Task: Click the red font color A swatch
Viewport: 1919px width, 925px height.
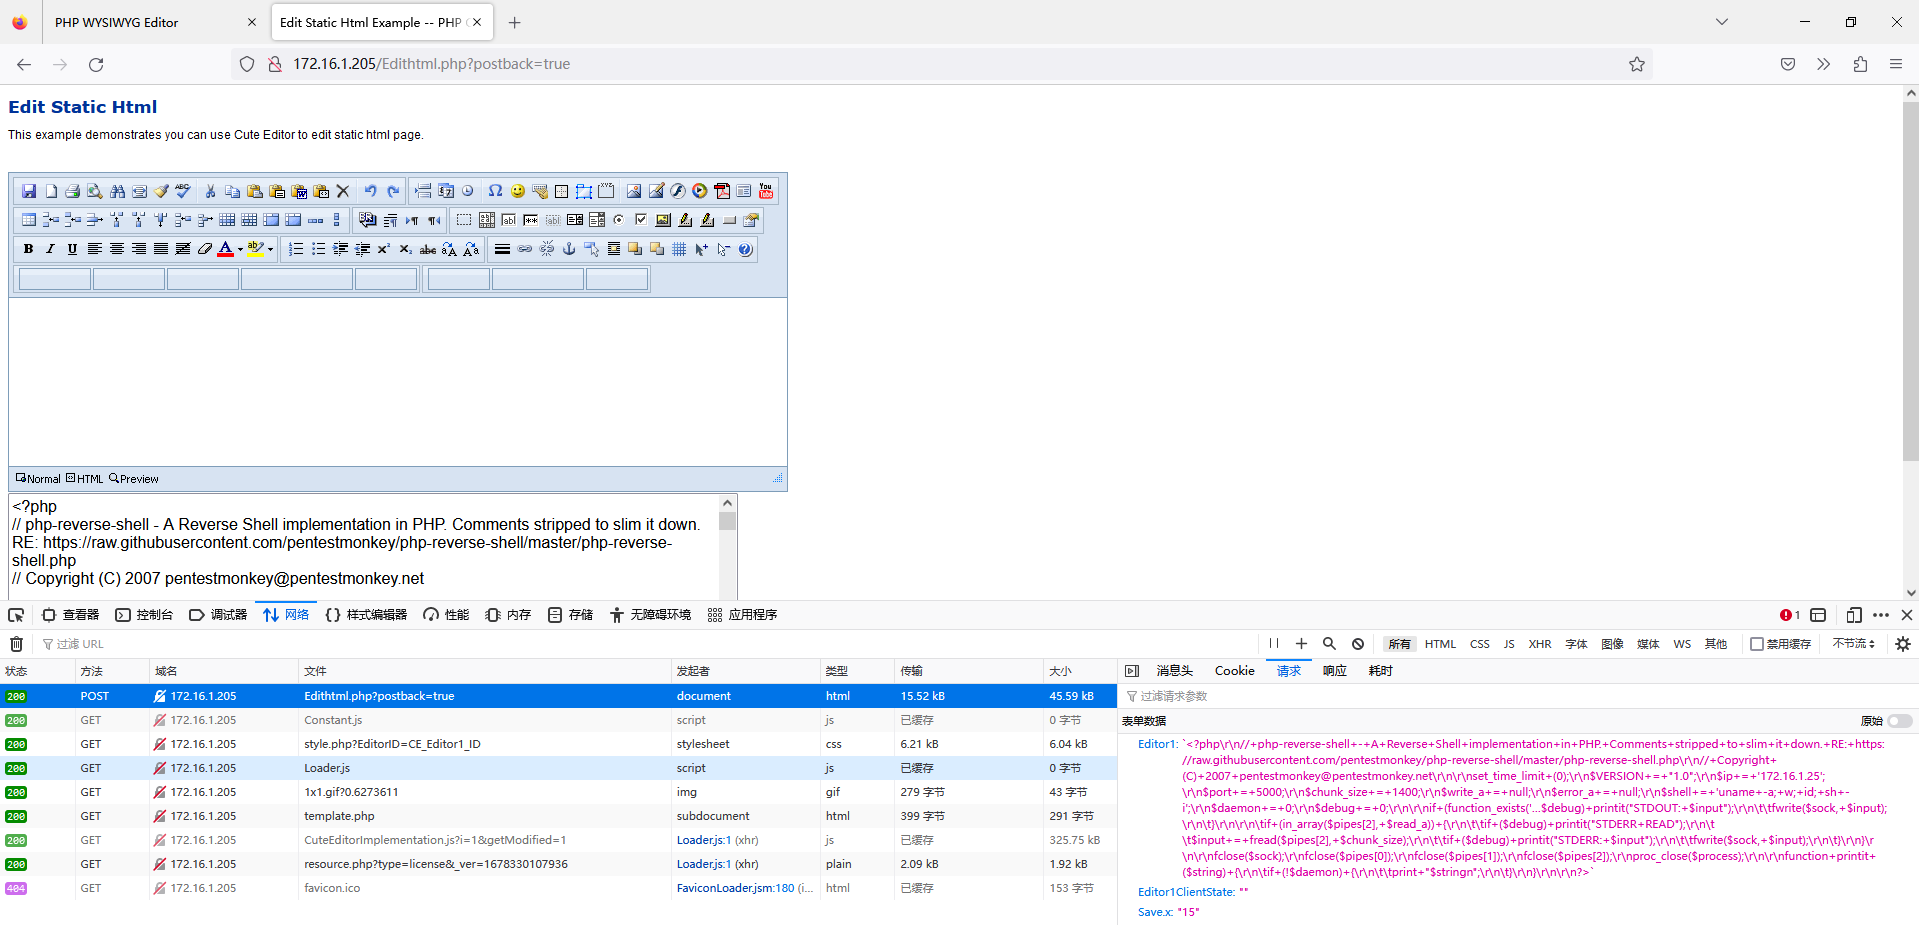Action: (x=226, y=249)
